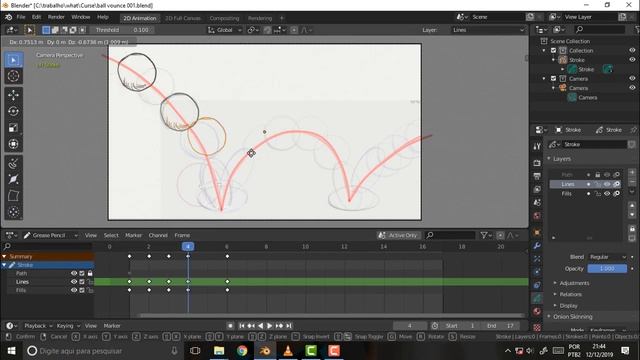Open the Global transform orientation dropdown
Screen dimensions: 640x360
(x=225, y=30)
